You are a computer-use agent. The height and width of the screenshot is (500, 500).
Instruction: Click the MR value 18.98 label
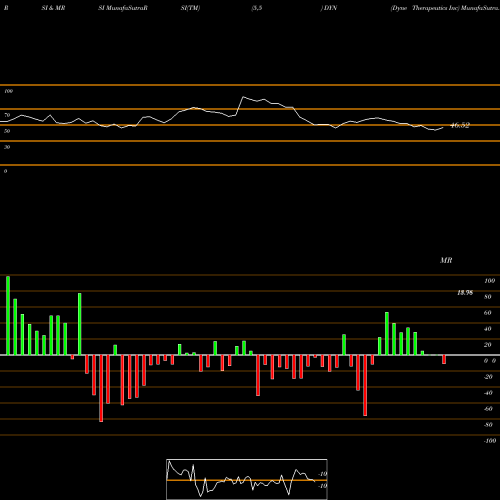pos(465,293)
